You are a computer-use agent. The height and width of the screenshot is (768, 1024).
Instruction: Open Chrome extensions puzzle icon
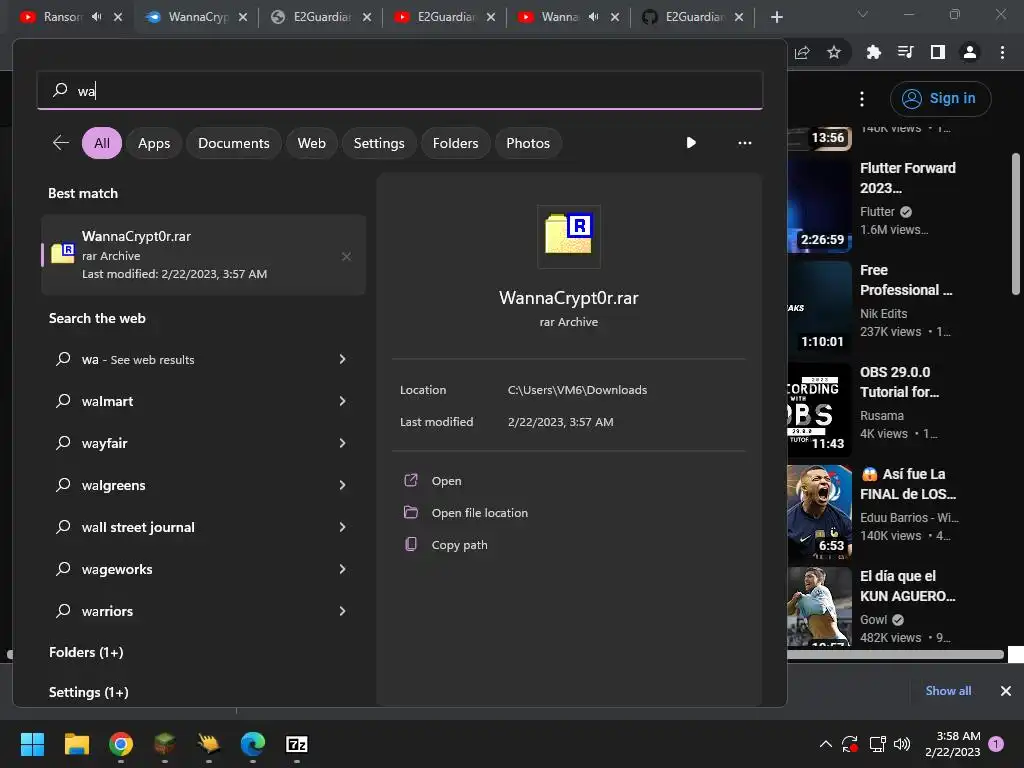pyautogui.click(x=873, y=52)
